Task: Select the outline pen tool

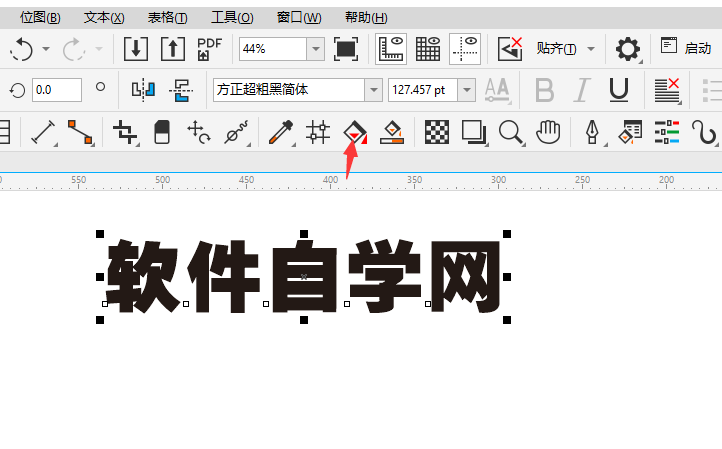Action: [593, 133]
